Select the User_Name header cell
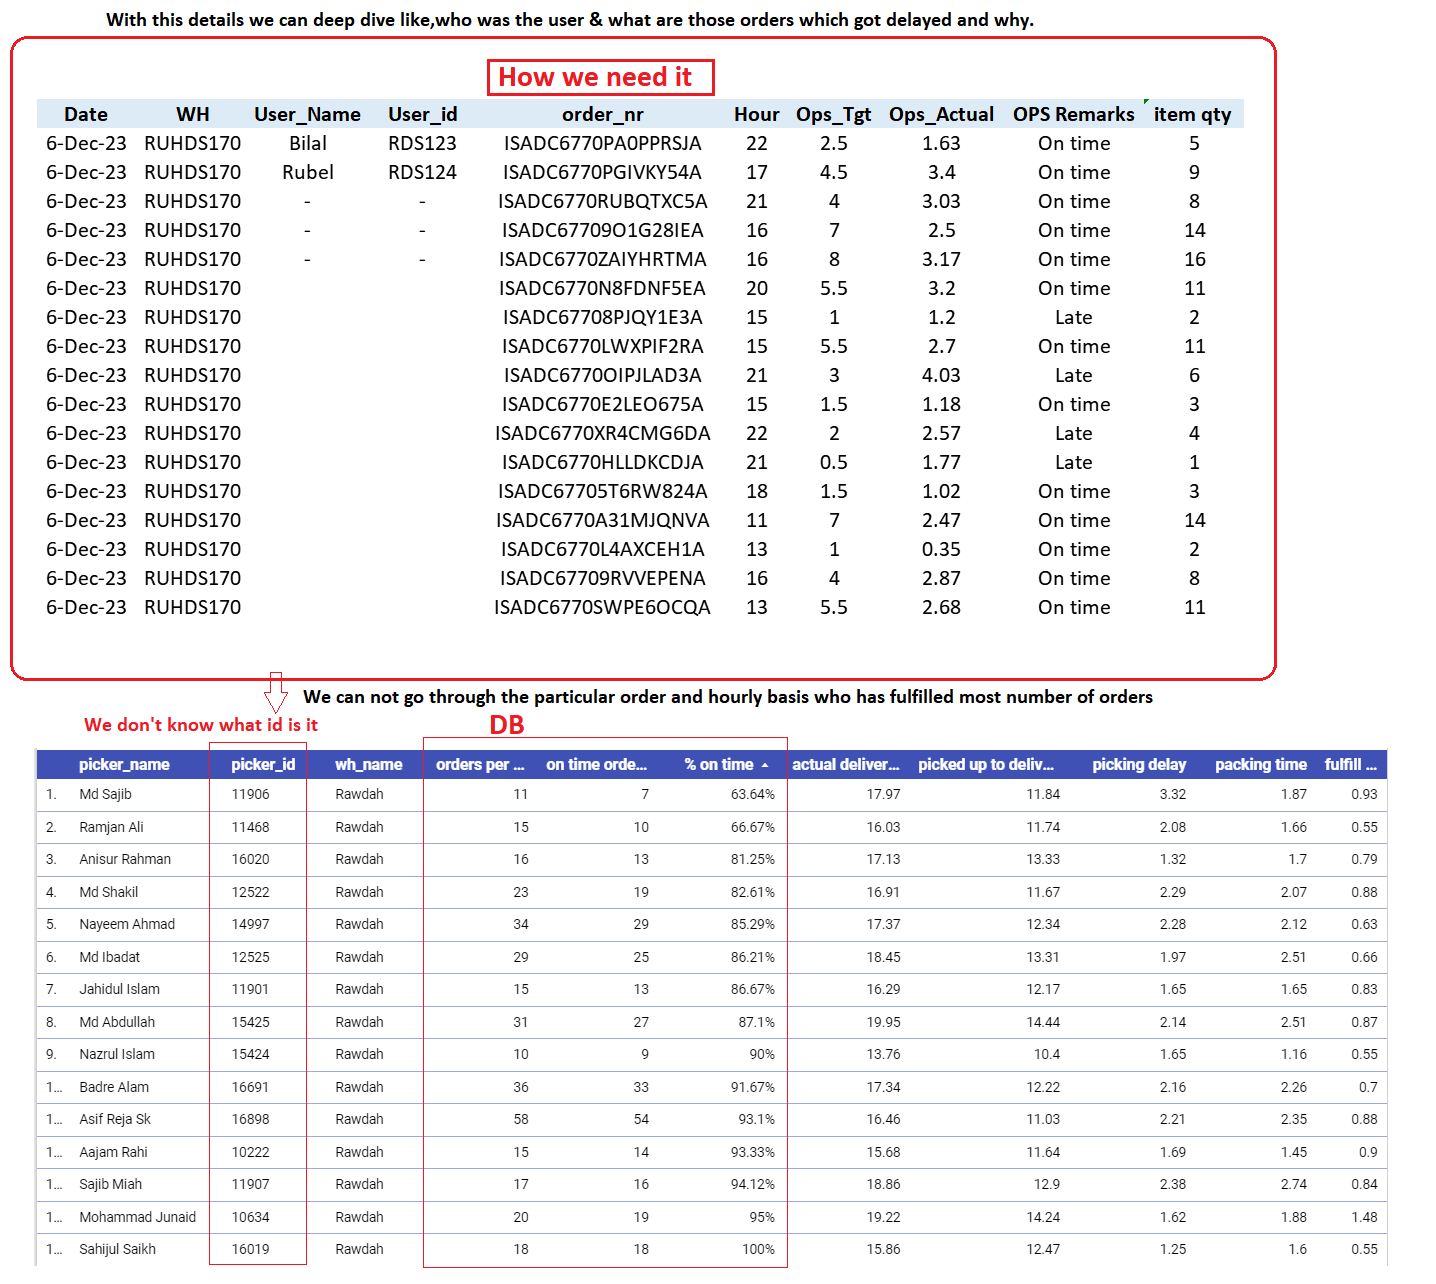The width and height of the screenshot is (1436, 1284). [x=307, y=114]
